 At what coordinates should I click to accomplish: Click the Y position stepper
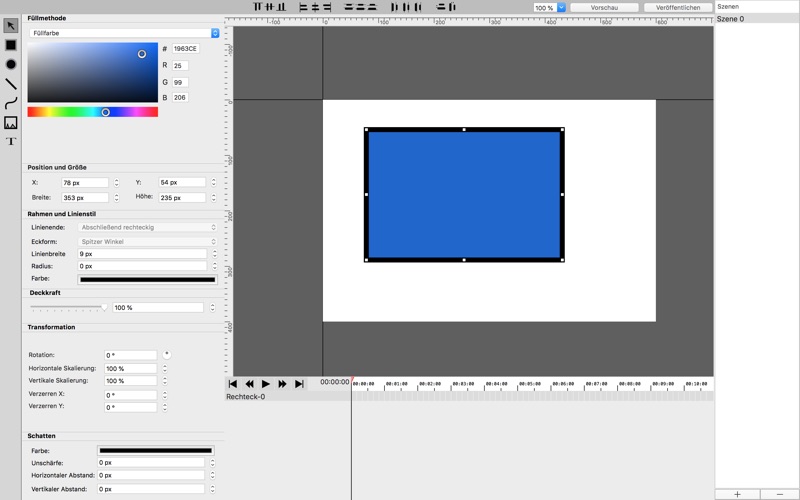click(213, 182)
